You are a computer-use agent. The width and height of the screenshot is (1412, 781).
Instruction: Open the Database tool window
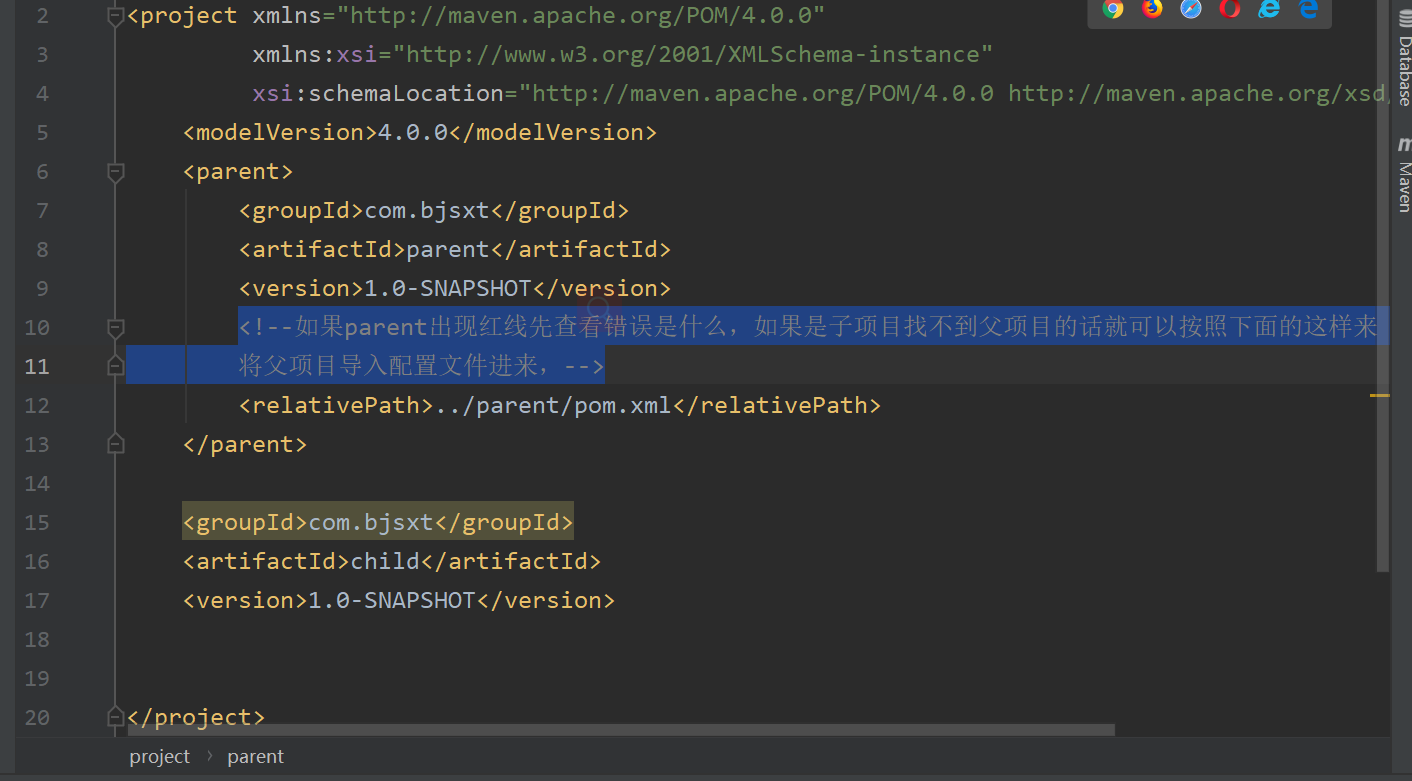click(x=1404, y=60)
